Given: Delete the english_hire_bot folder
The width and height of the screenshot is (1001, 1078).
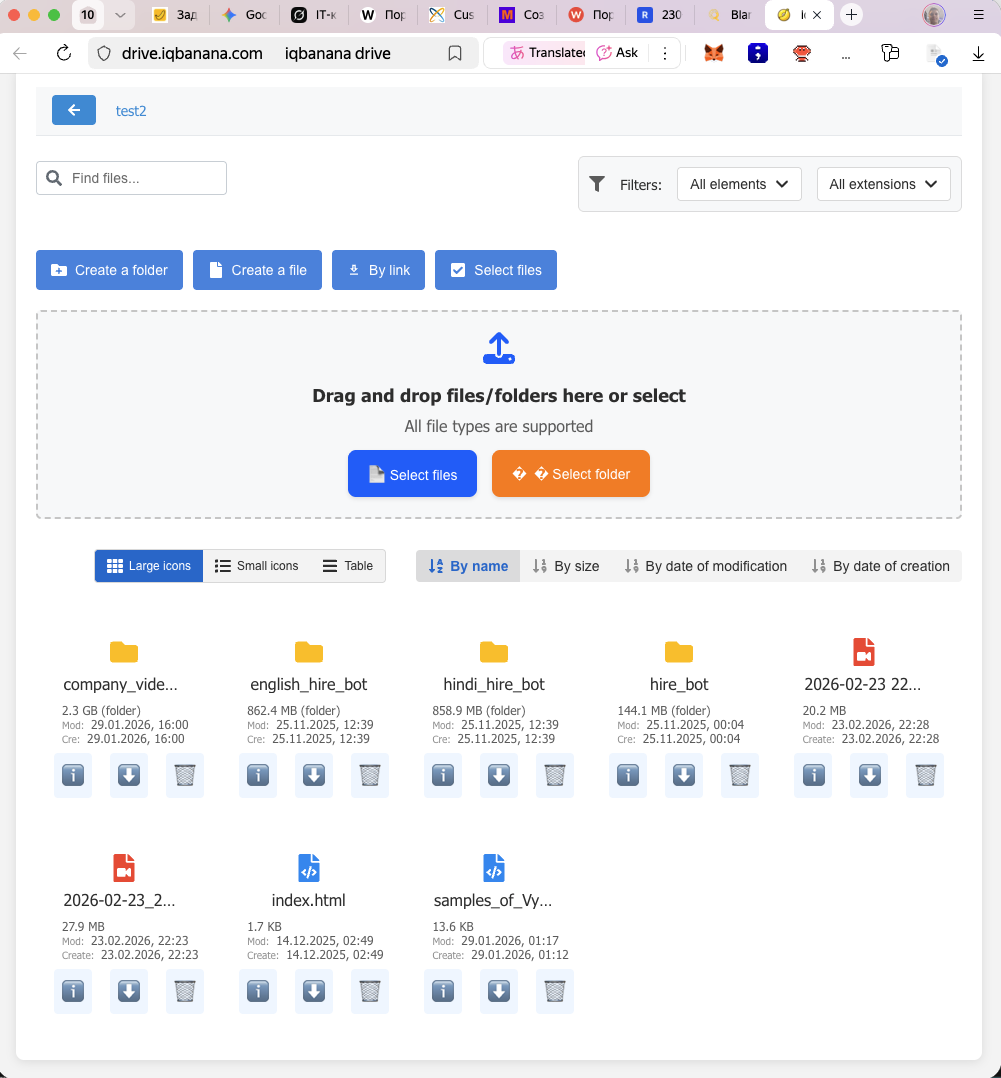Looking at the screenshot, I should pos(370,776).
